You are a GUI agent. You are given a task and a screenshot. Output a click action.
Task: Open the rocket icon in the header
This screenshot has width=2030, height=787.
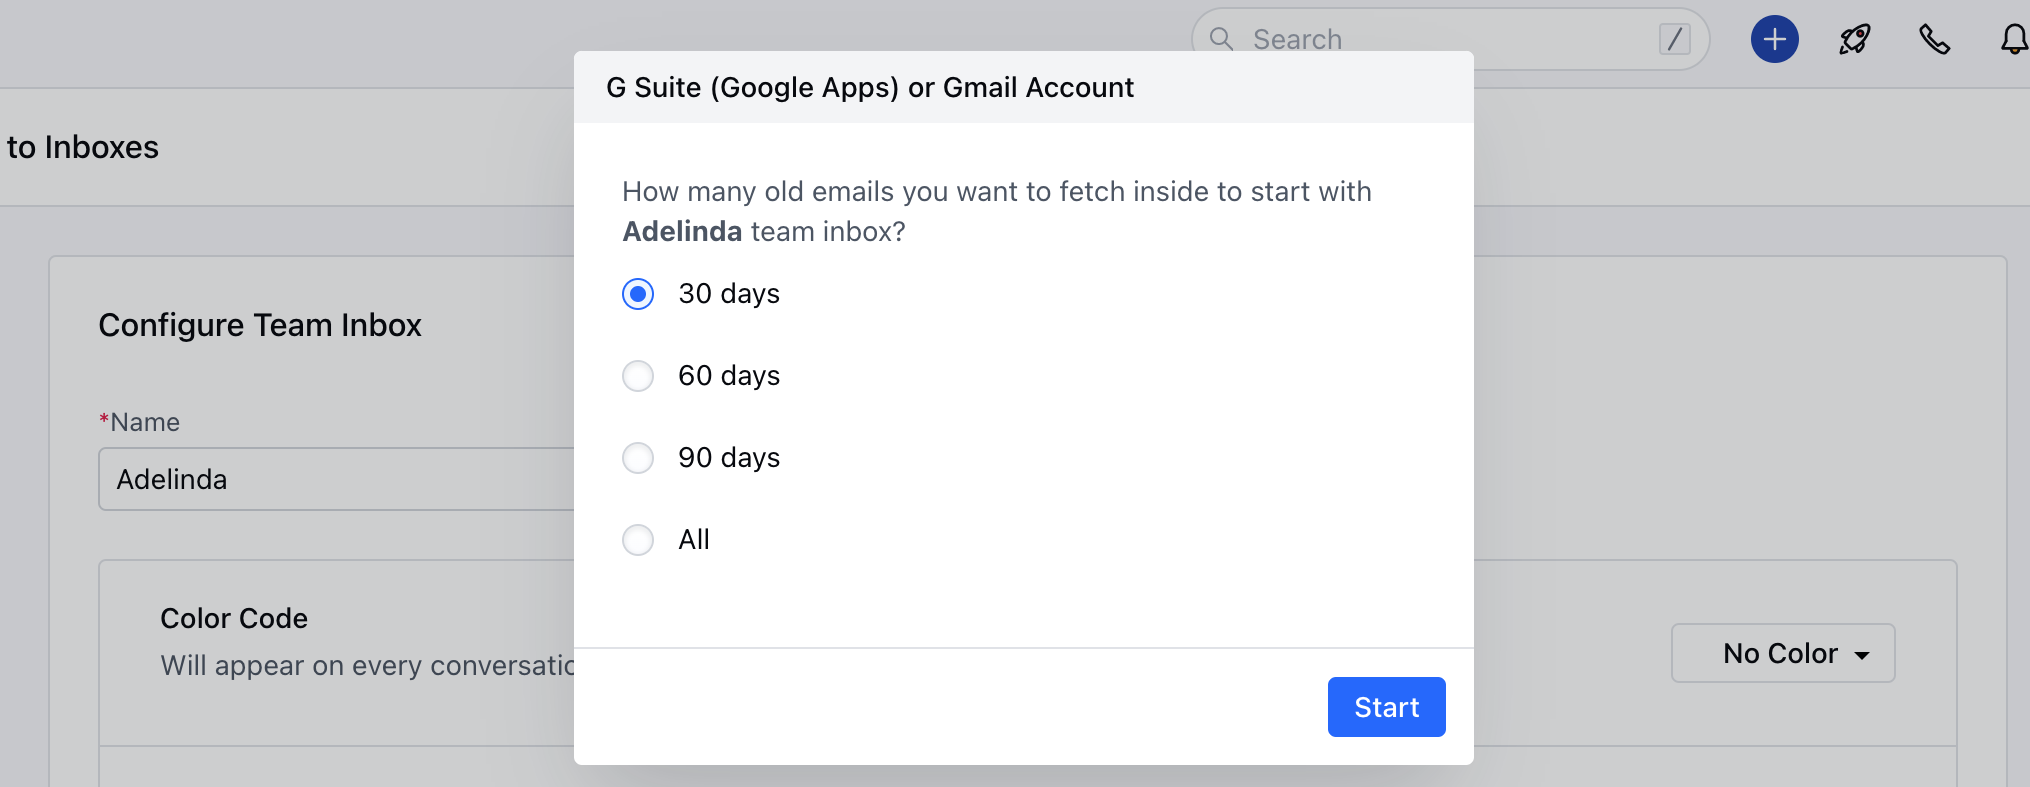[1854, 40]
